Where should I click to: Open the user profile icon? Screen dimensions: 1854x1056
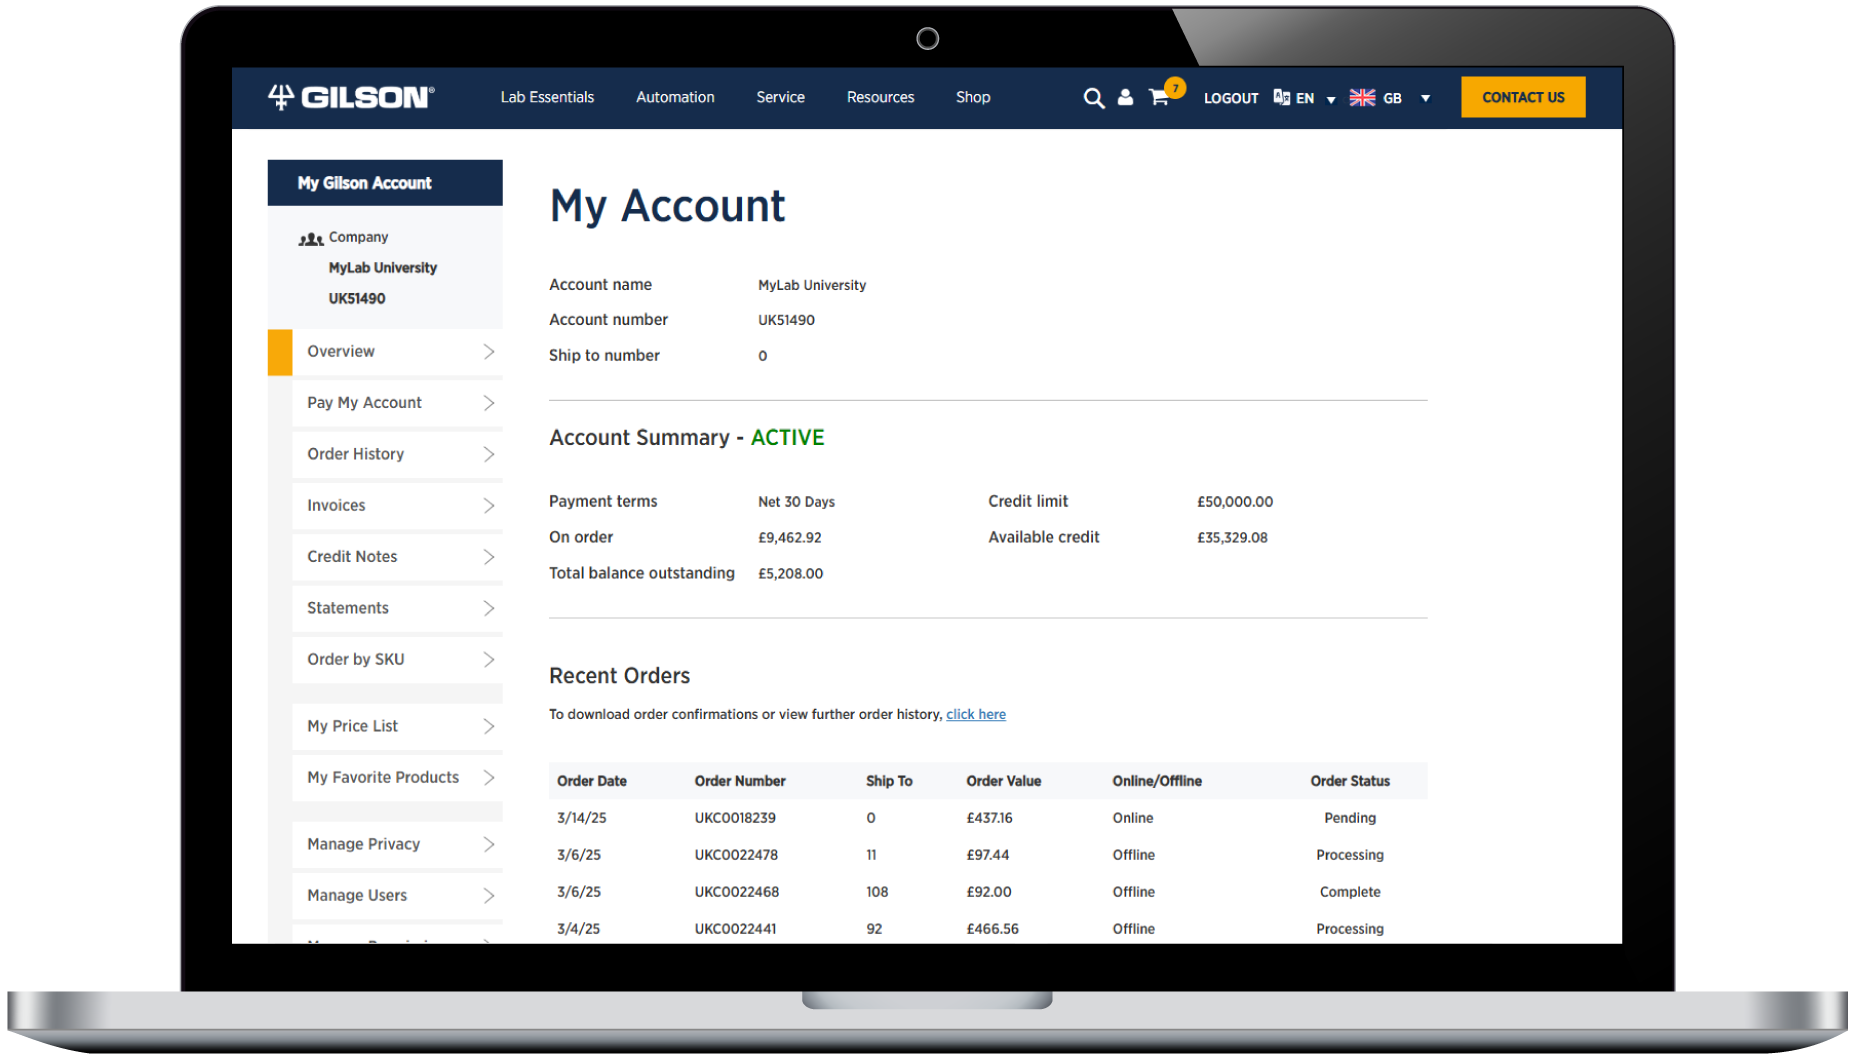(x=1125, y=97)
